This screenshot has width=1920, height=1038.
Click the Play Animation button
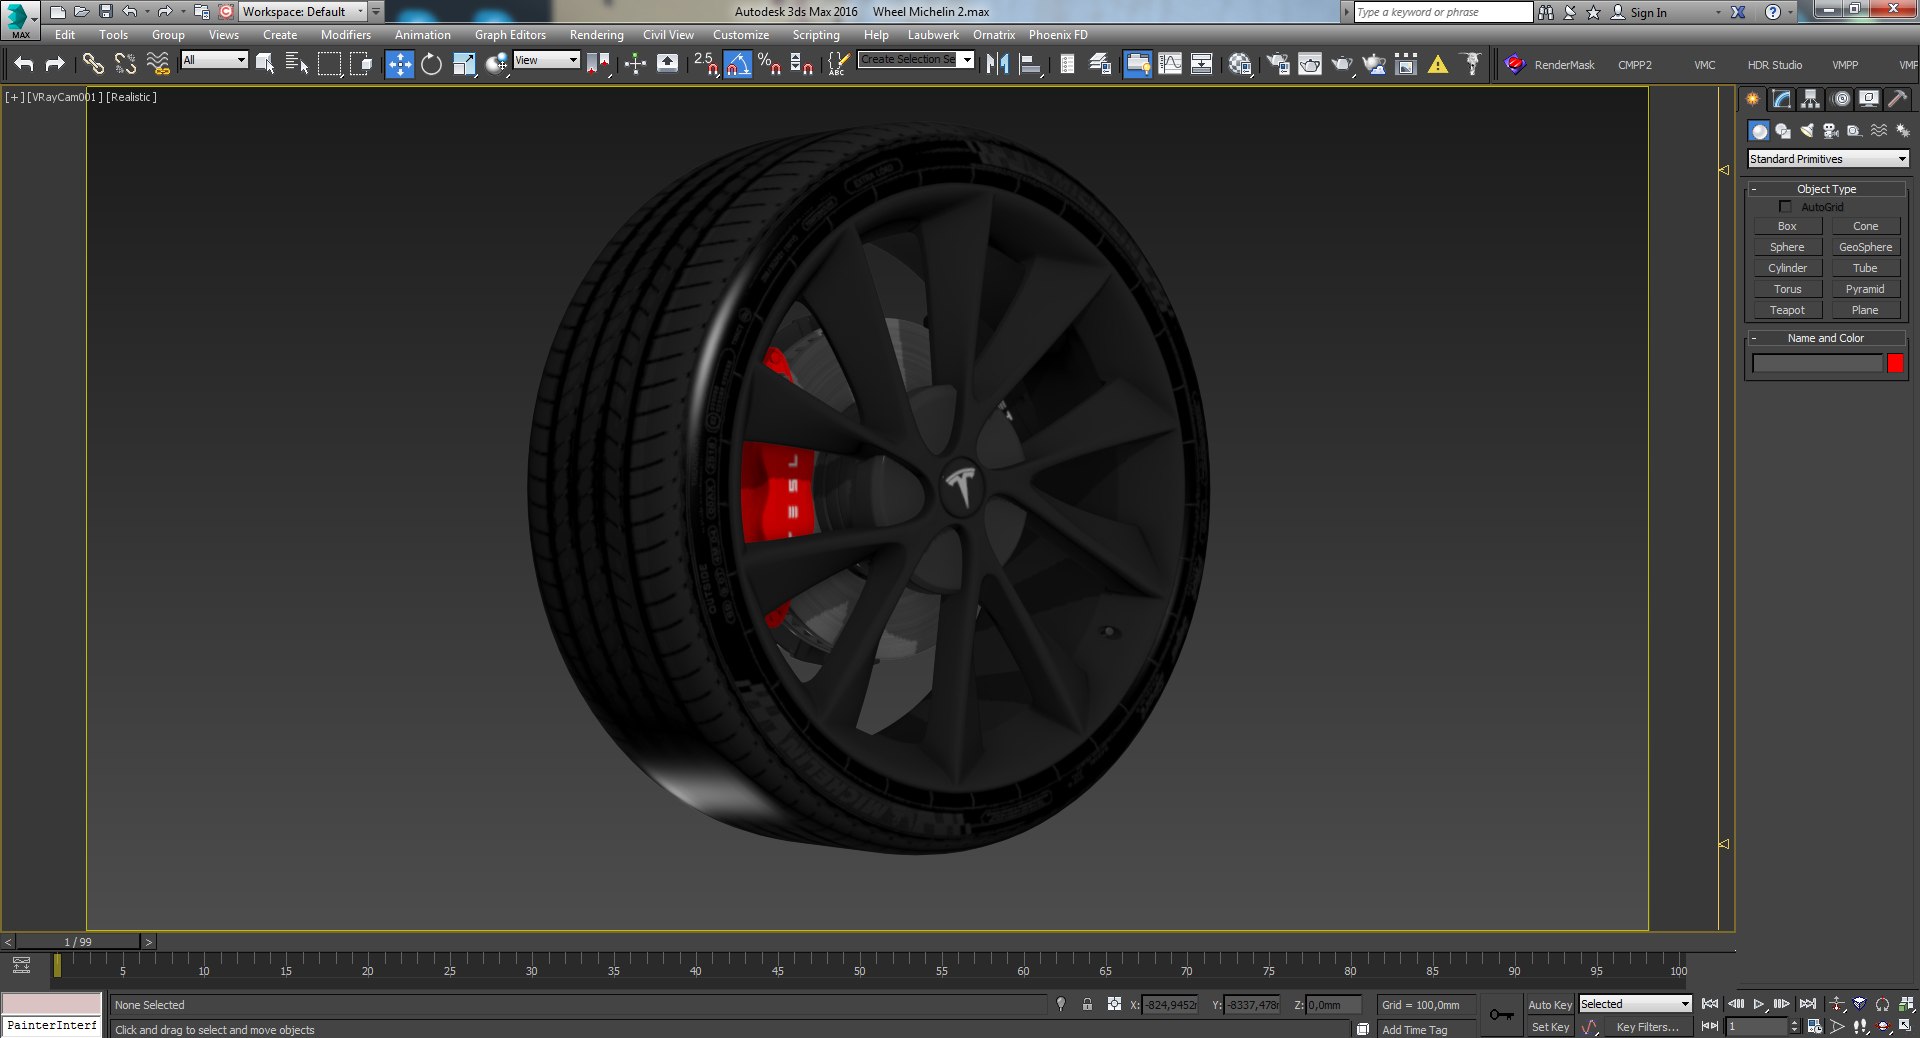click(x=1759, y=1004)
